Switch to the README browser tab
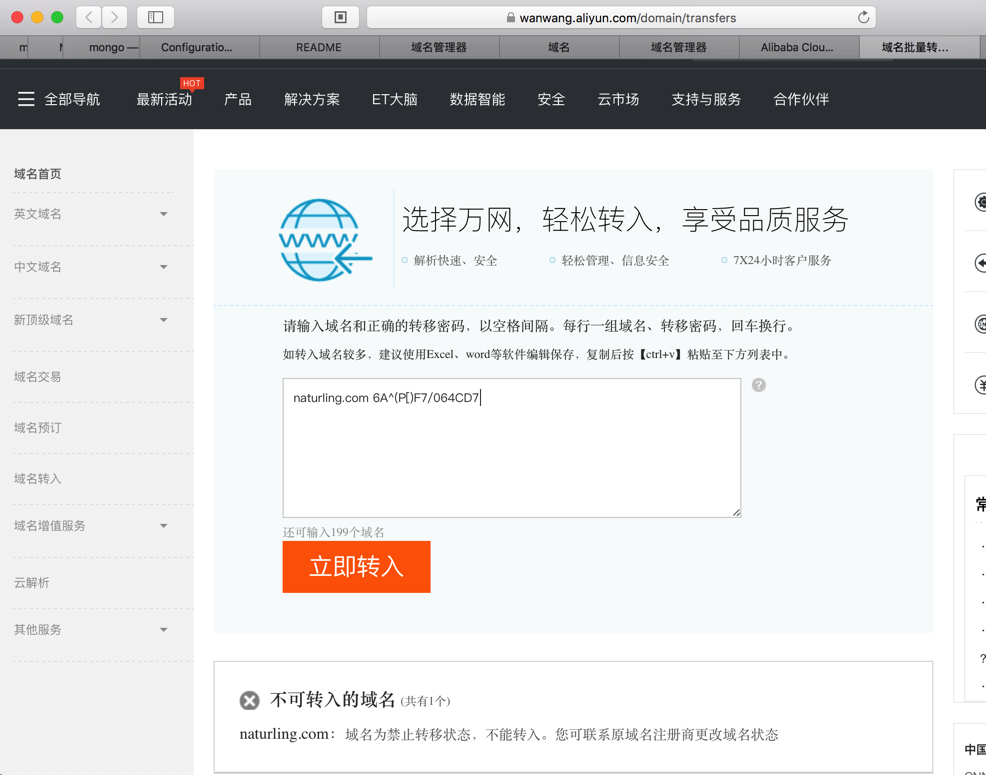This screenshot has height=775, width=986. (319, 47)
